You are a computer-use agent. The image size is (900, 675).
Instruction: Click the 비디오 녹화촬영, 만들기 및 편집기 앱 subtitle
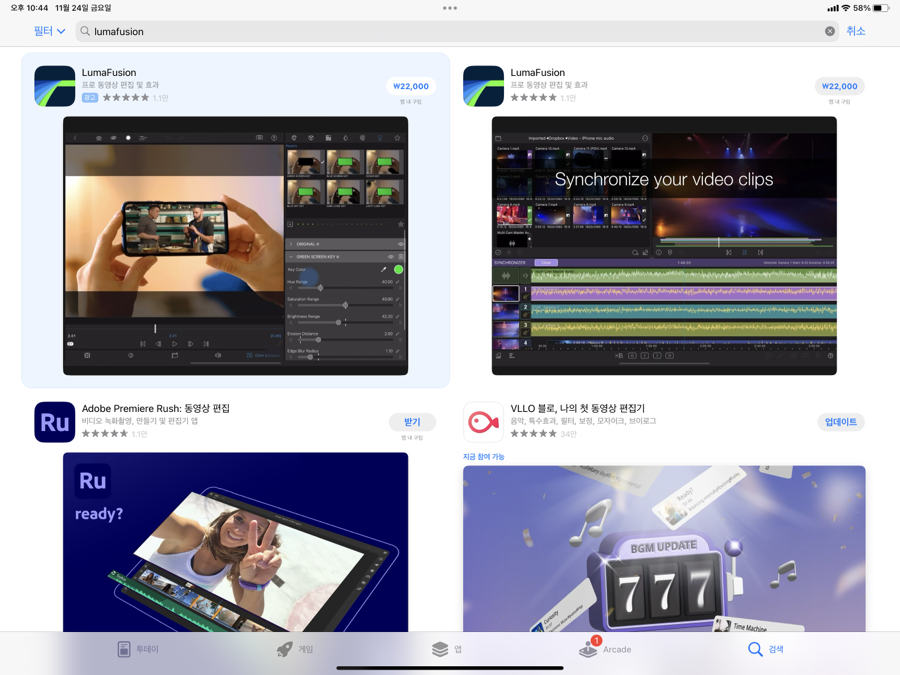[139, 421]
